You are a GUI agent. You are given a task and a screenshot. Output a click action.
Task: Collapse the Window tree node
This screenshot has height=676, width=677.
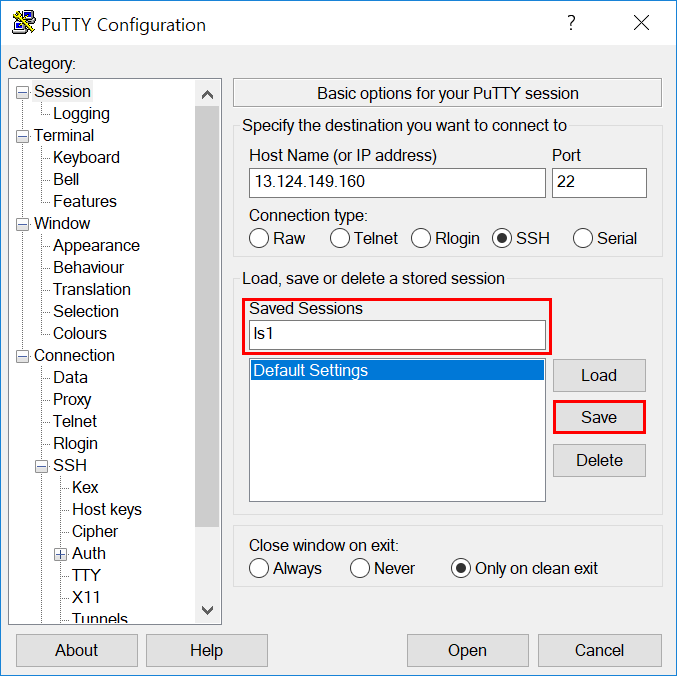(22, 224)
